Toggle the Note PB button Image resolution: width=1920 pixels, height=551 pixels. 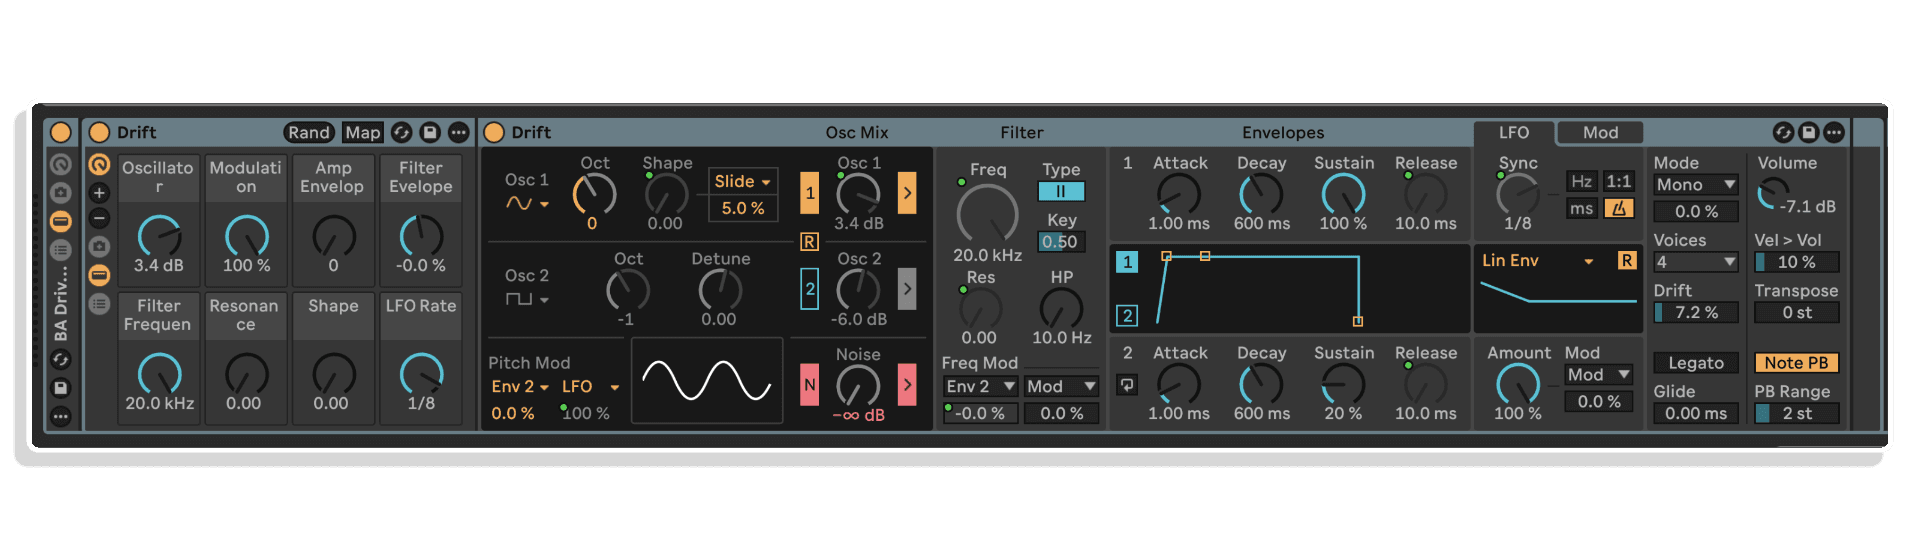pos(1797,363)
